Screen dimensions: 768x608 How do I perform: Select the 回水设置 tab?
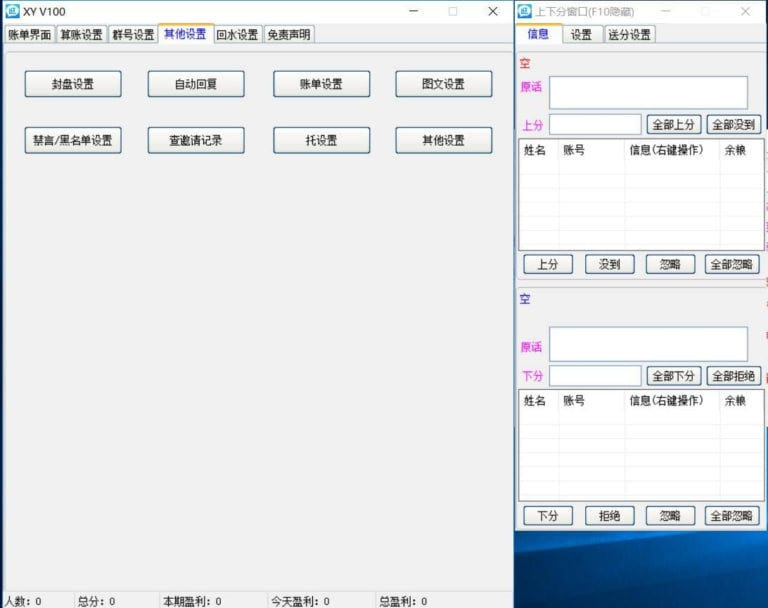[237, 34]
